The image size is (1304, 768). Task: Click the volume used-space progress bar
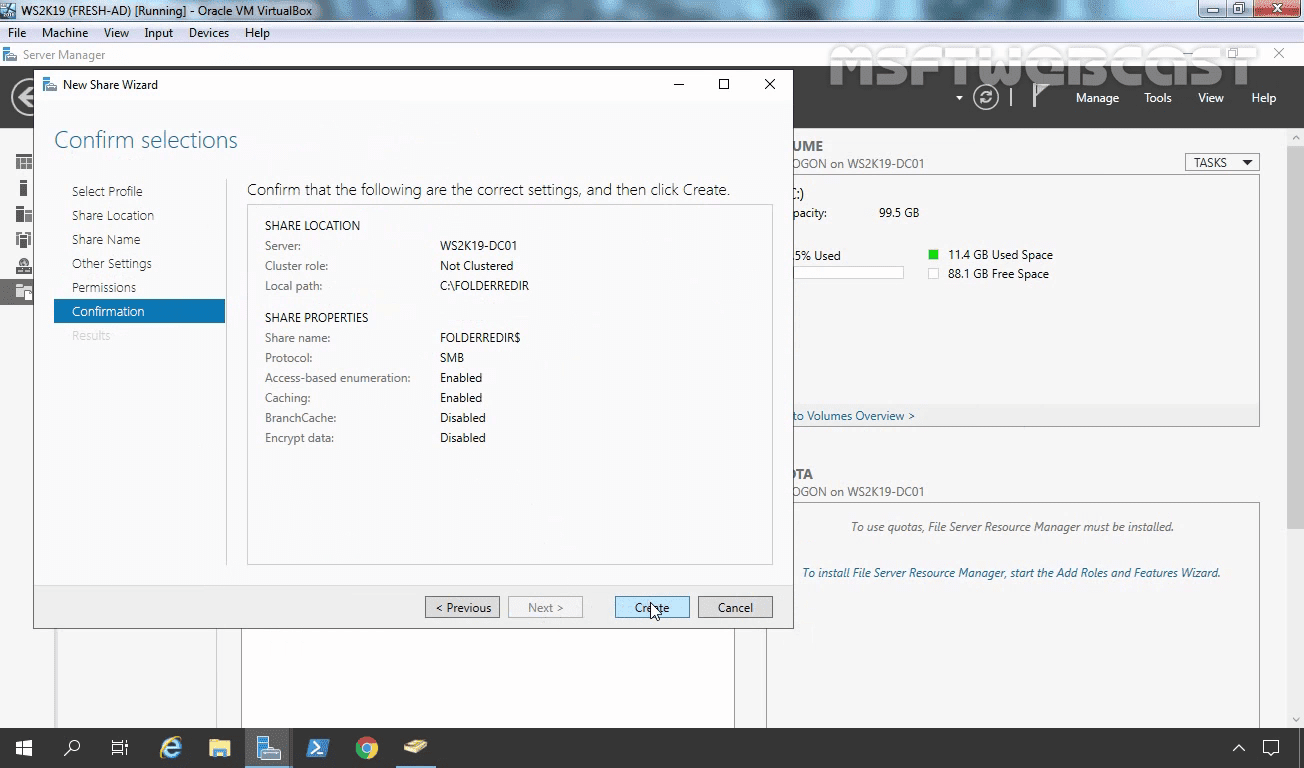[848, 273]
